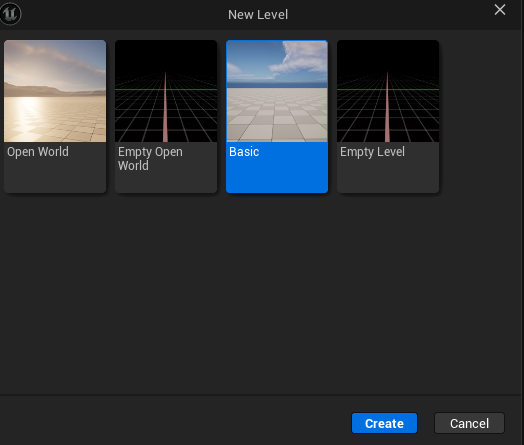
Task: Pick the Empty Level grid thumbnail
Action: click(388, 91)
